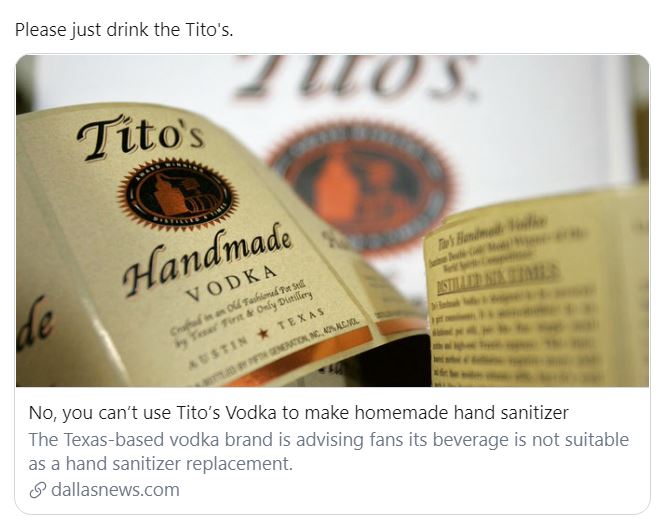Screen dimensions: 663x528
Task: Click the partial "de" lettering at left edge
Action: click(x=35, y=325)
